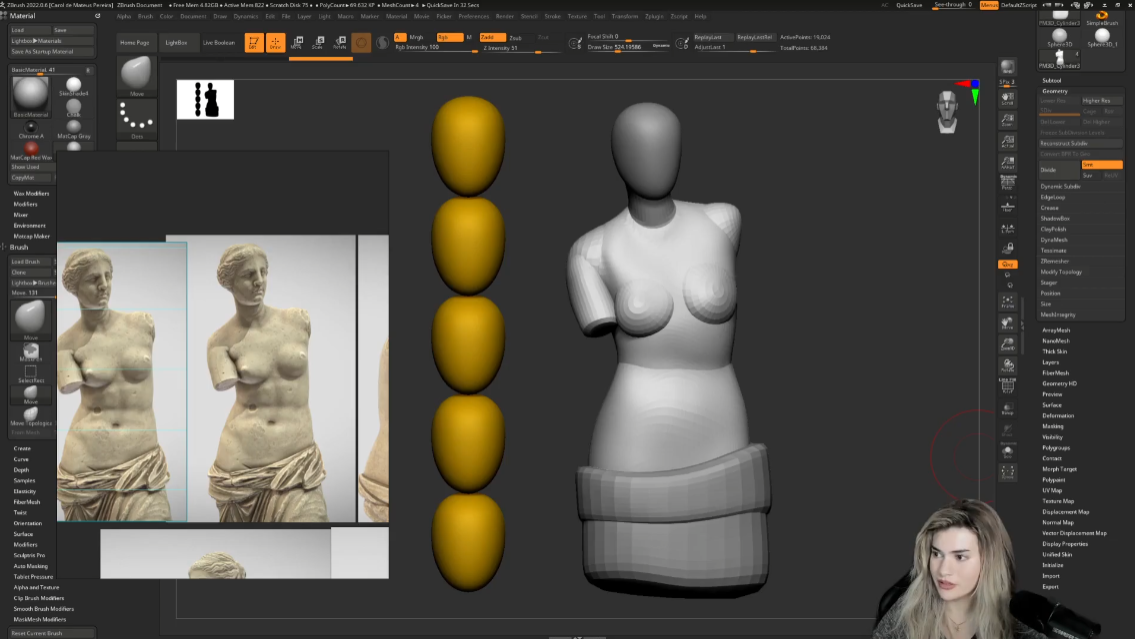
Task: Open the Alpha menu
Action: (124, 16)
